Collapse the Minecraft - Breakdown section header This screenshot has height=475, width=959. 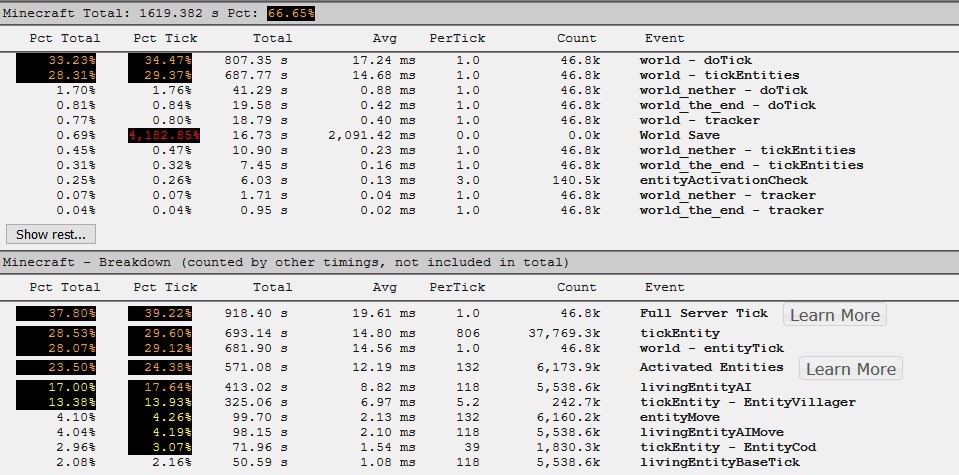285,262
